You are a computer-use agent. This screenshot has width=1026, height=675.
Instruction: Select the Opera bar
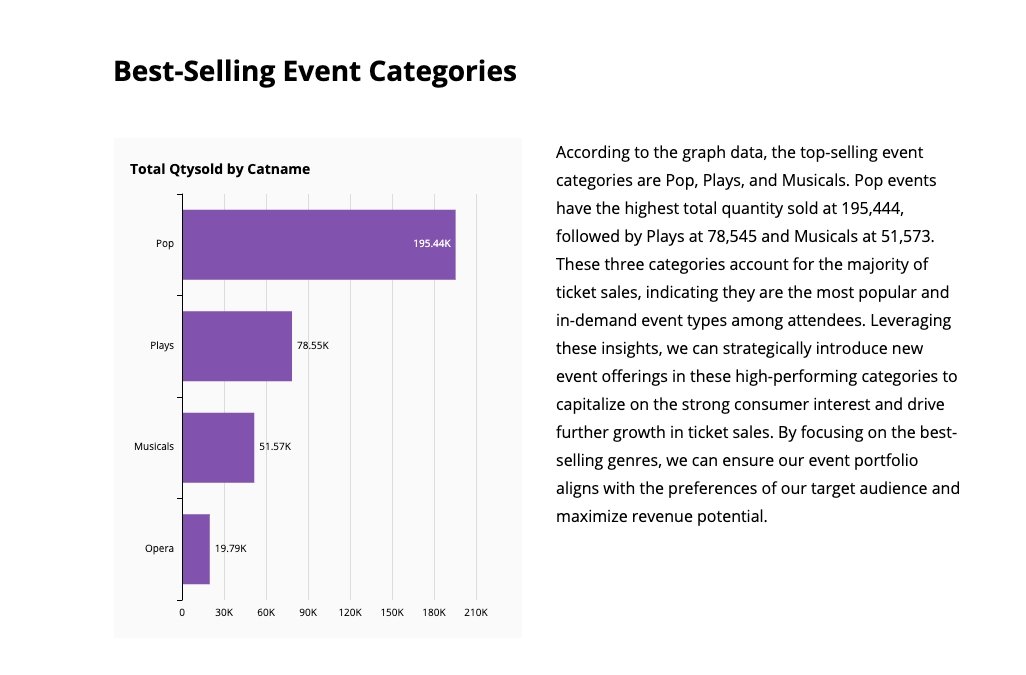[x=196, y=549]
